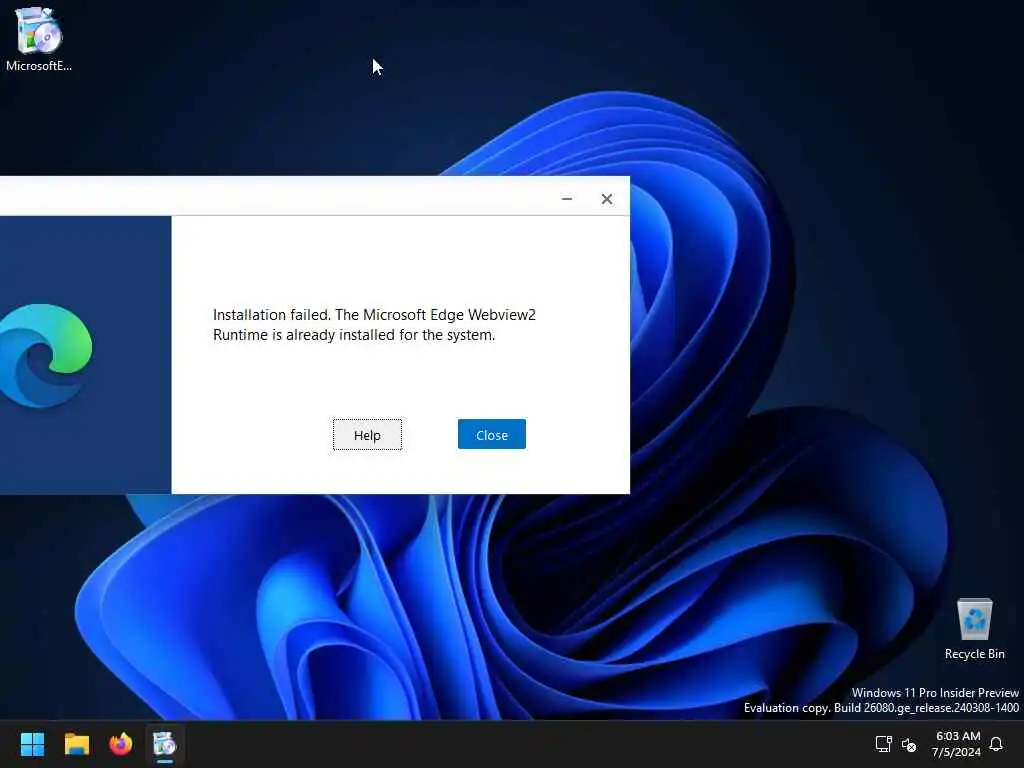Click the blue Close button

coord(492,434)
